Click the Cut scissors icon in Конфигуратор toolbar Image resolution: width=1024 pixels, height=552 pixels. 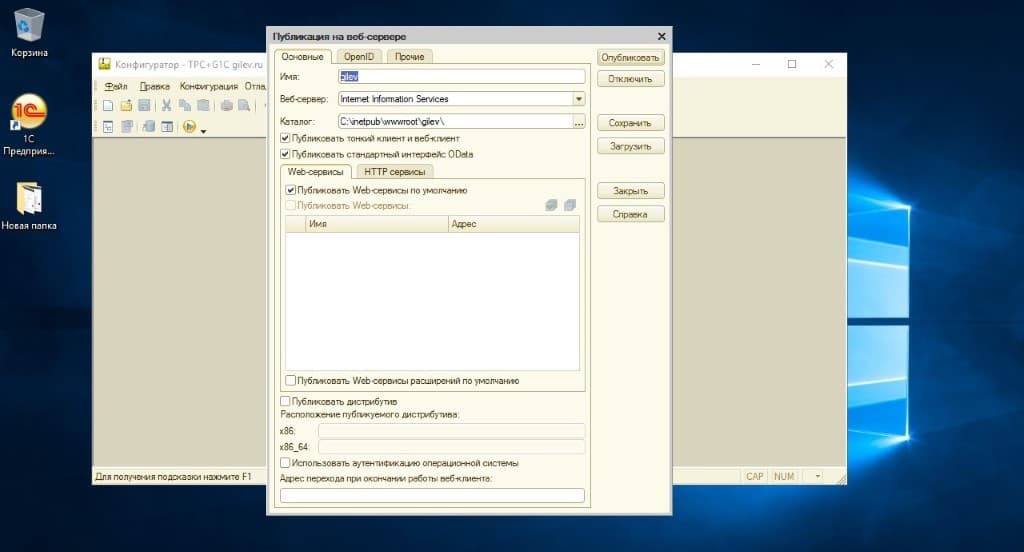tap(167, 105)
